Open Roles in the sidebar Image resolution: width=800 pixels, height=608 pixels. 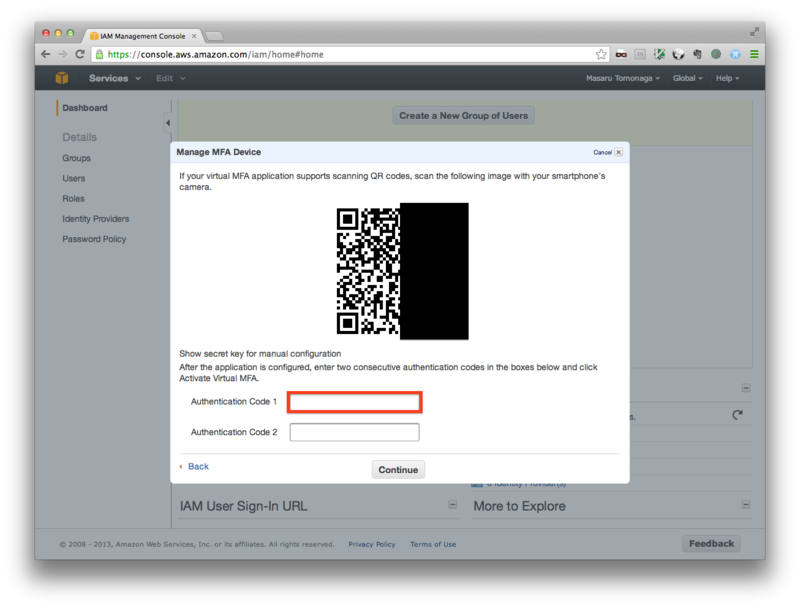pyautogui.click(x=73, y=198)
